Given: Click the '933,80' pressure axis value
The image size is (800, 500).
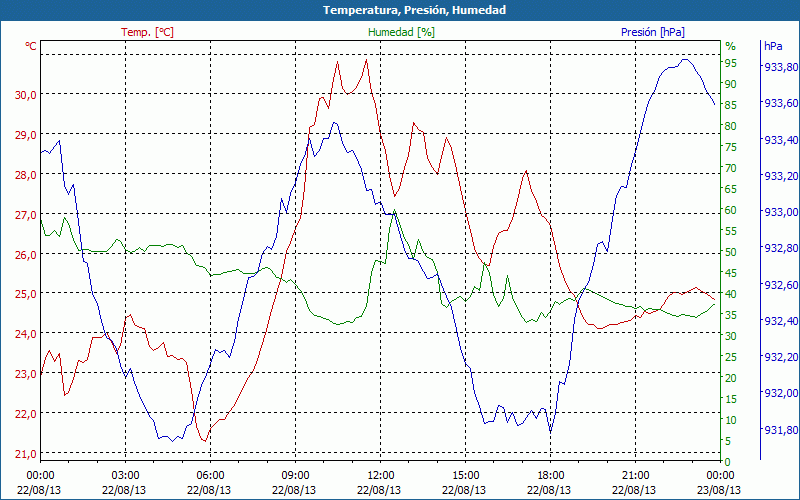Looking at the screenshot, I should 781,67.
